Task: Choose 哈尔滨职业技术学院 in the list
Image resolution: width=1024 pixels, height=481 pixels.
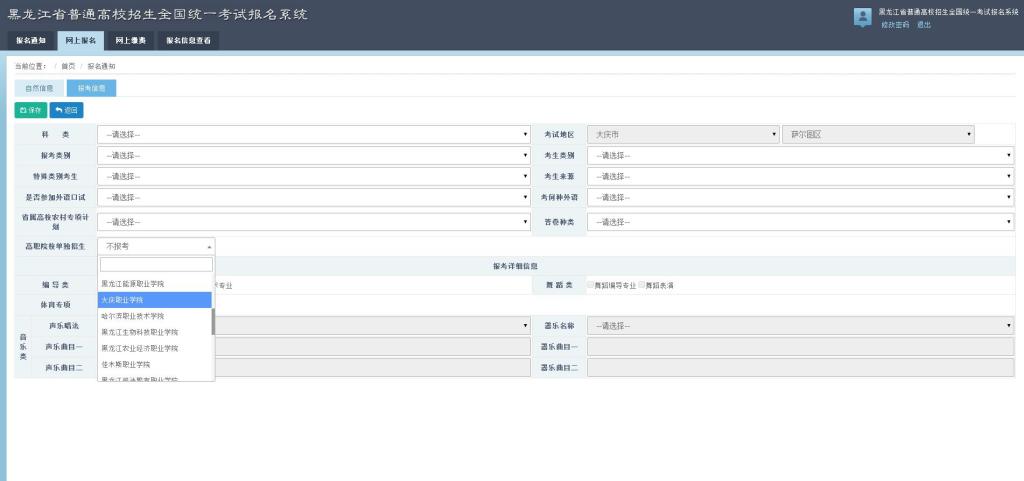Action: pyautogui.click(x=155, y=316)
